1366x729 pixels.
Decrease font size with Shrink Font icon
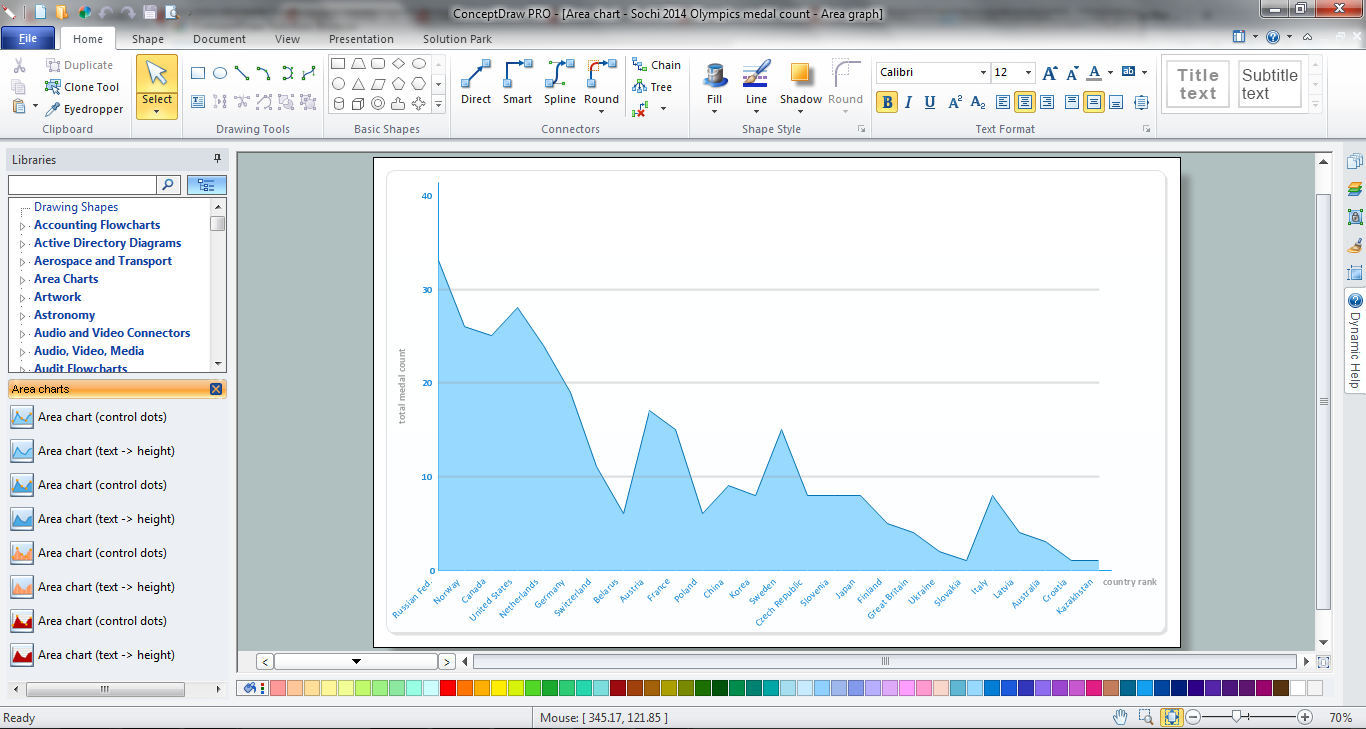(1072, 73)
